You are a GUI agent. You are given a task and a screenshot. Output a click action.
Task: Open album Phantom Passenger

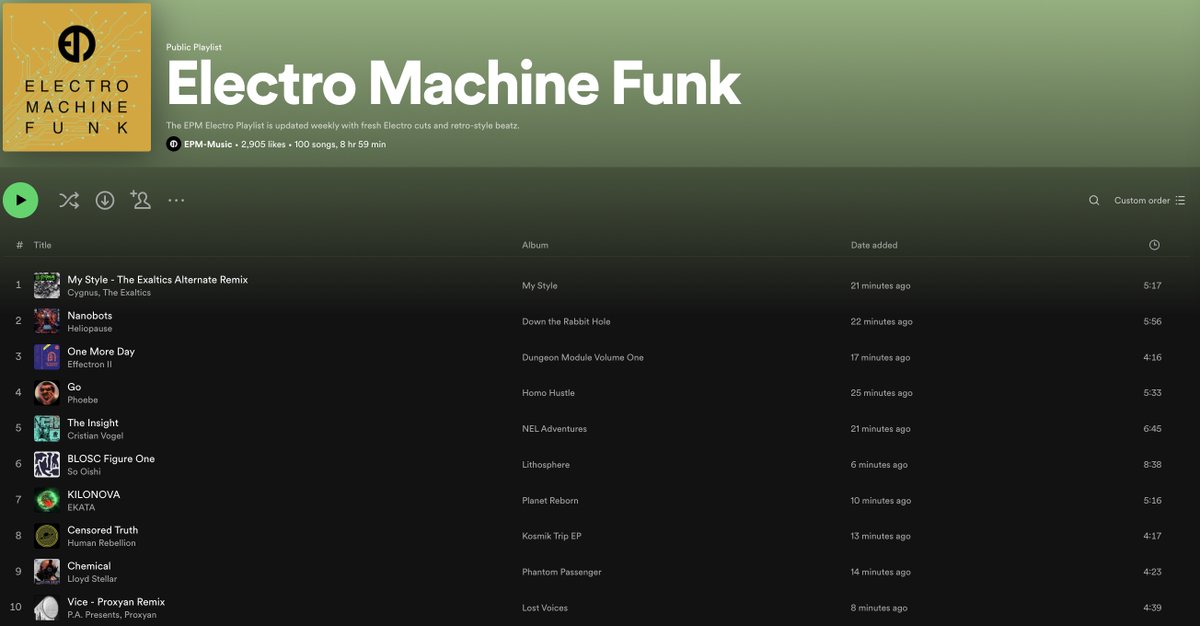[x=562, y=572]
